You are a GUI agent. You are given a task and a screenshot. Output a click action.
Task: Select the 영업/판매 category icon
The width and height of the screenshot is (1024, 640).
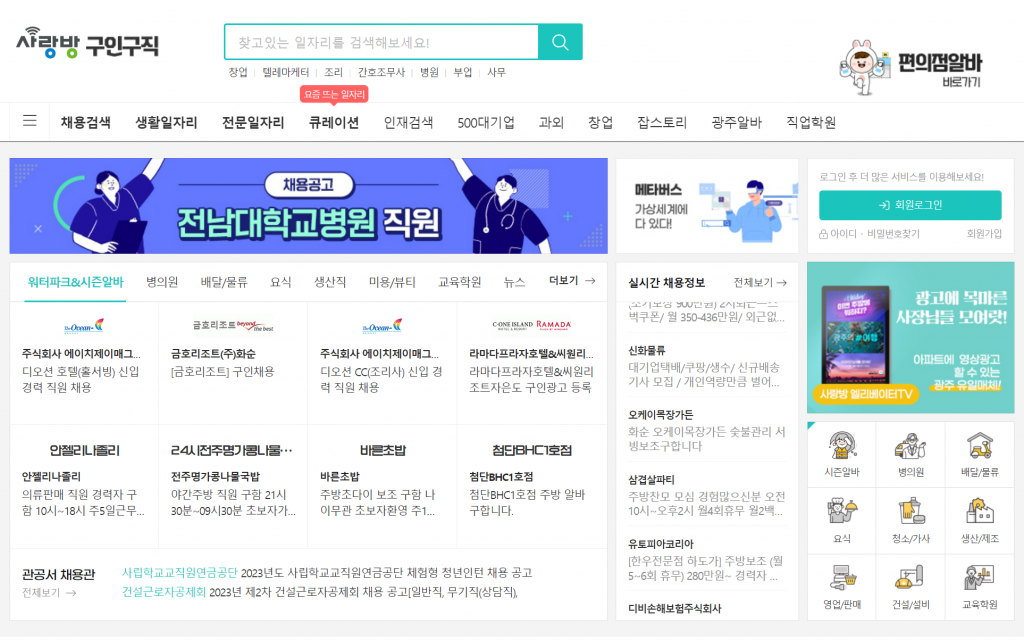point(842,587)
